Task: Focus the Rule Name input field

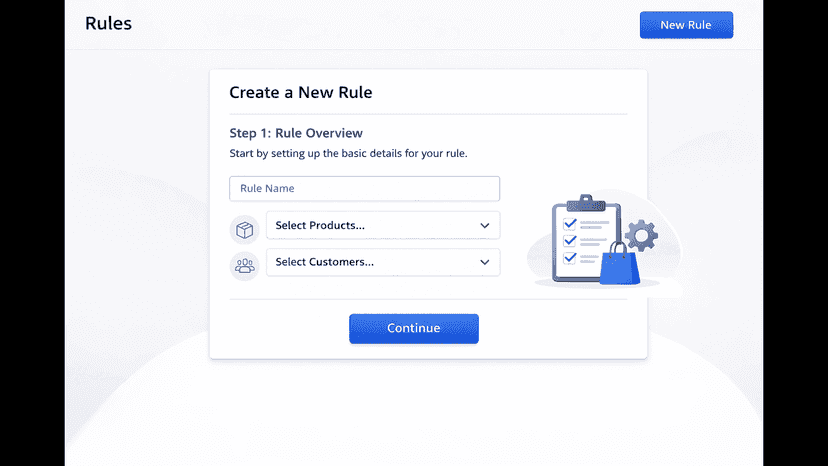Action: coord(364,189)
